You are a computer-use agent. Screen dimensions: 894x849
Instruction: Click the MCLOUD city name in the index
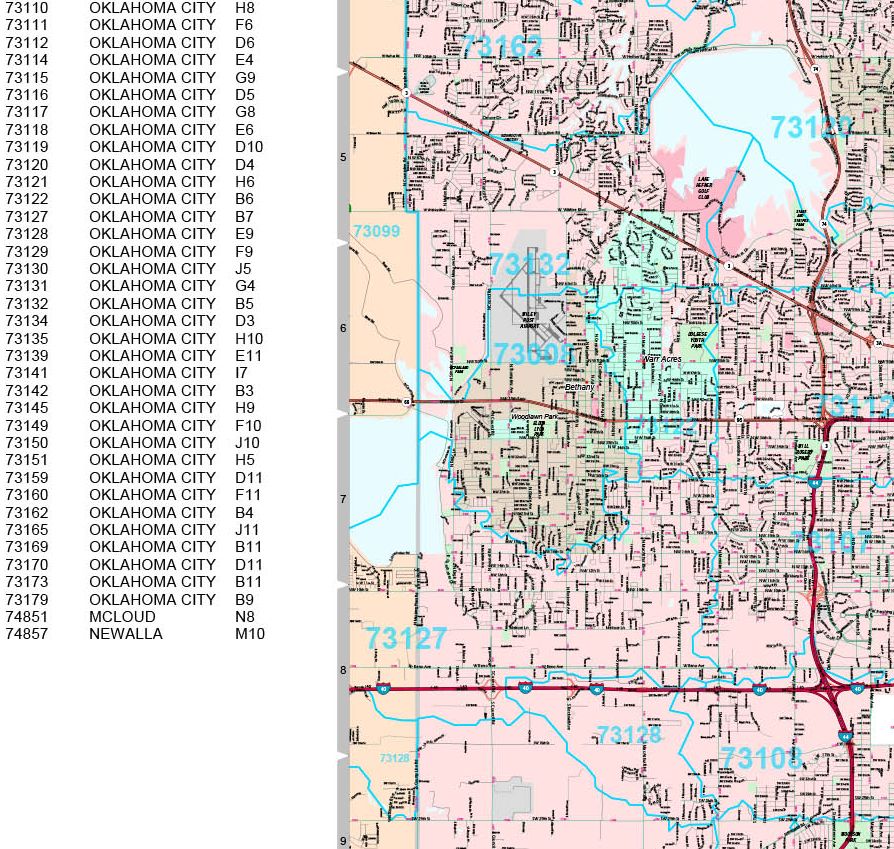coord(122,616)
